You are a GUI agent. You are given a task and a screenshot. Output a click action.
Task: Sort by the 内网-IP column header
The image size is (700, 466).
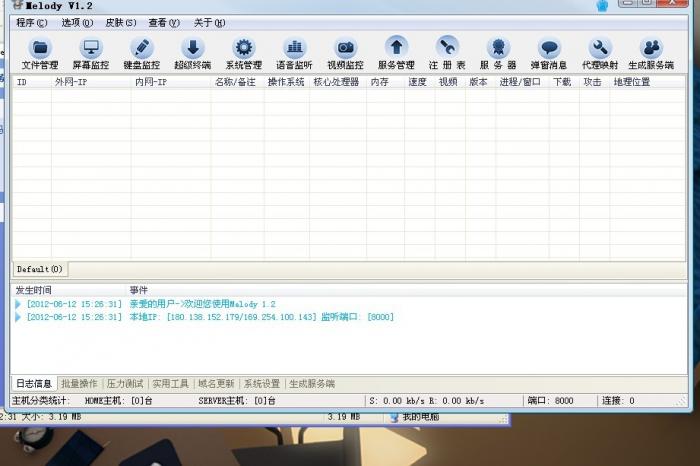coord(171,82)
